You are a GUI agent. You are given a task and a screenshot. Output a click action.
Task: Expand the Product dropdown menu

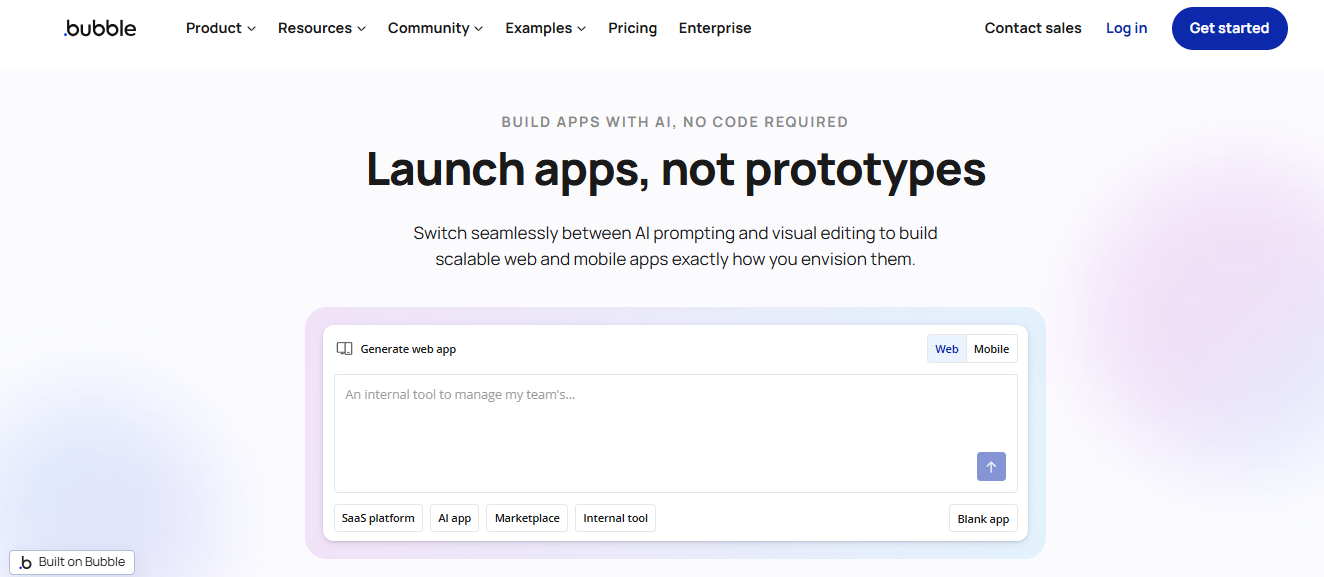click(x=221, y=28)
